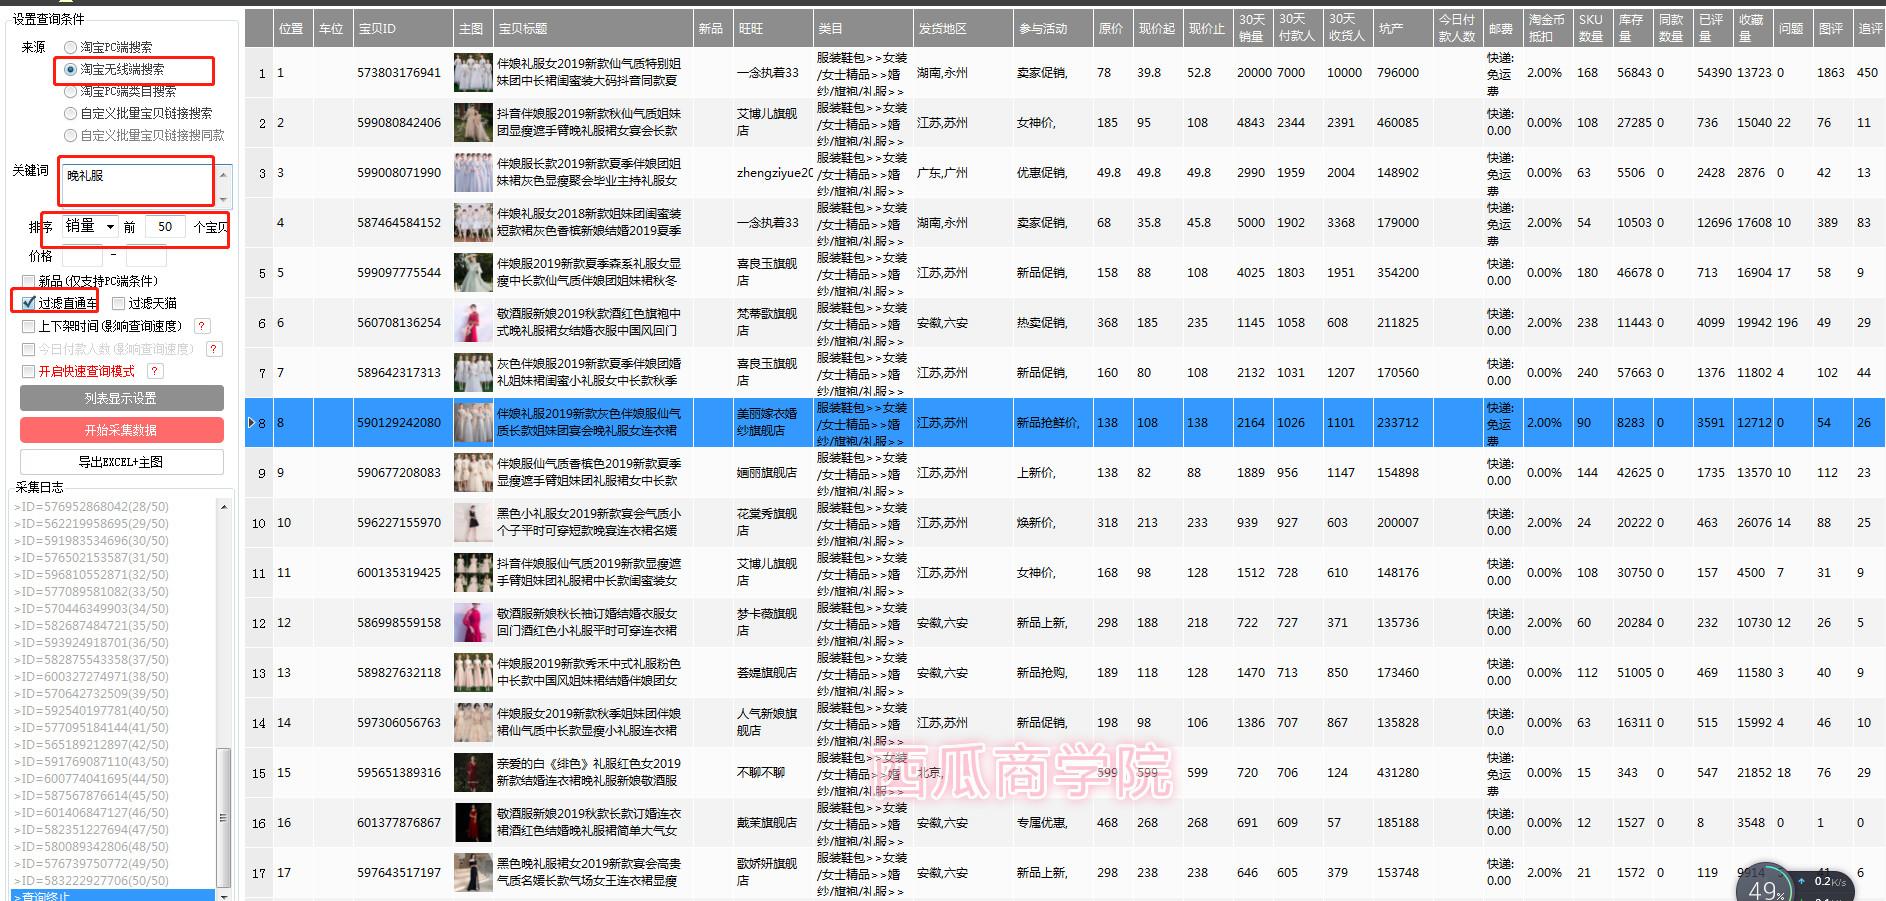Image resolution: width=1886 pixels, height=901 pixels.
Task: Click the 开始采集数据 button
Action: (x=121, y=430)
